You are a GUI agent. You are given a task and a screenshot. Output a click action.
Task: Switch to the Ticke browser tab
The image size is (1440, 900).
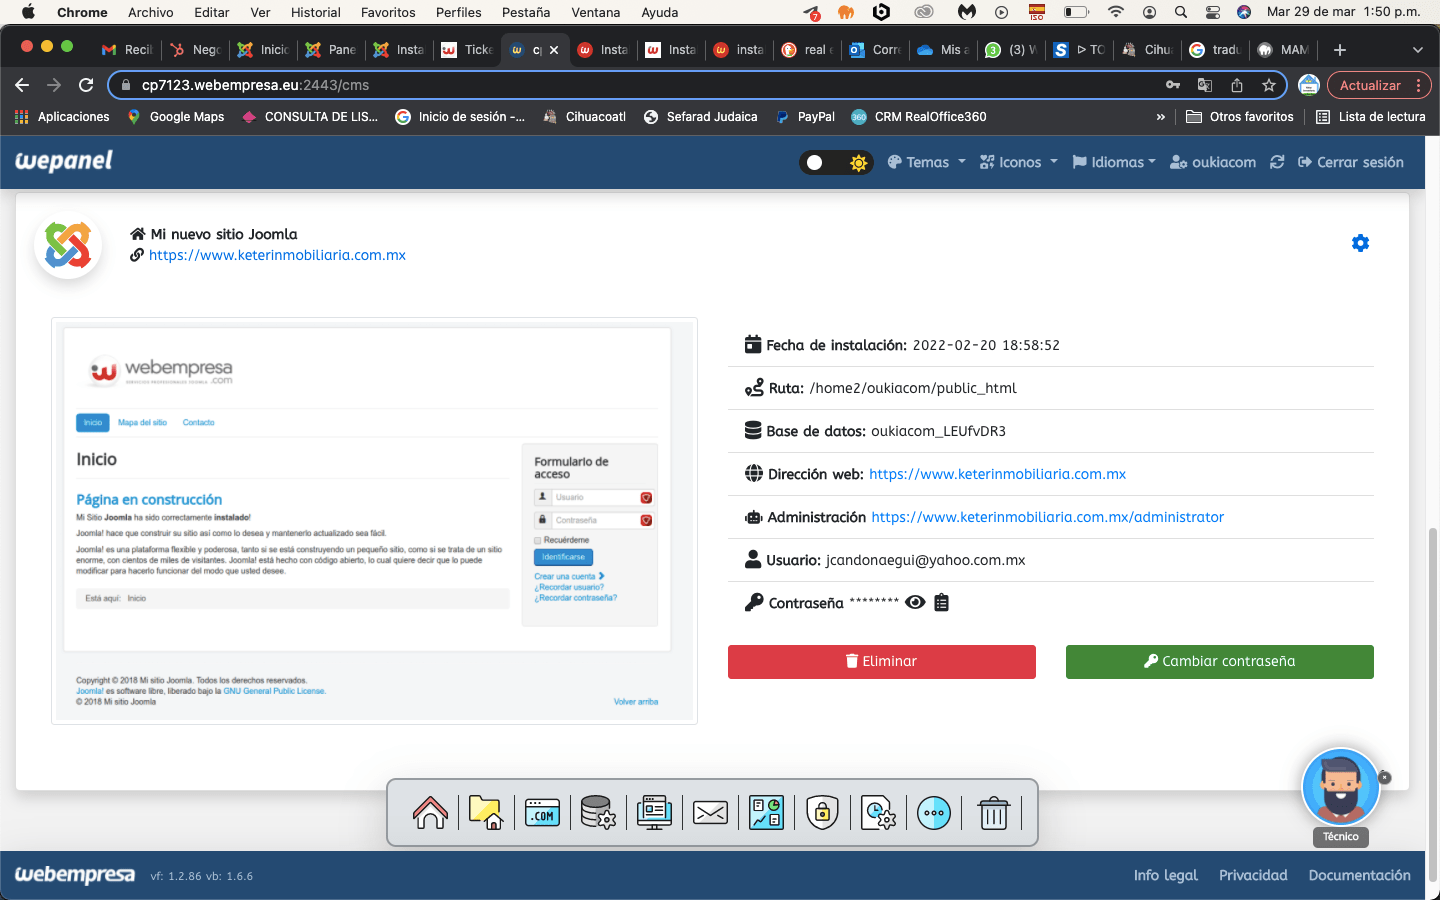(468, 49)
